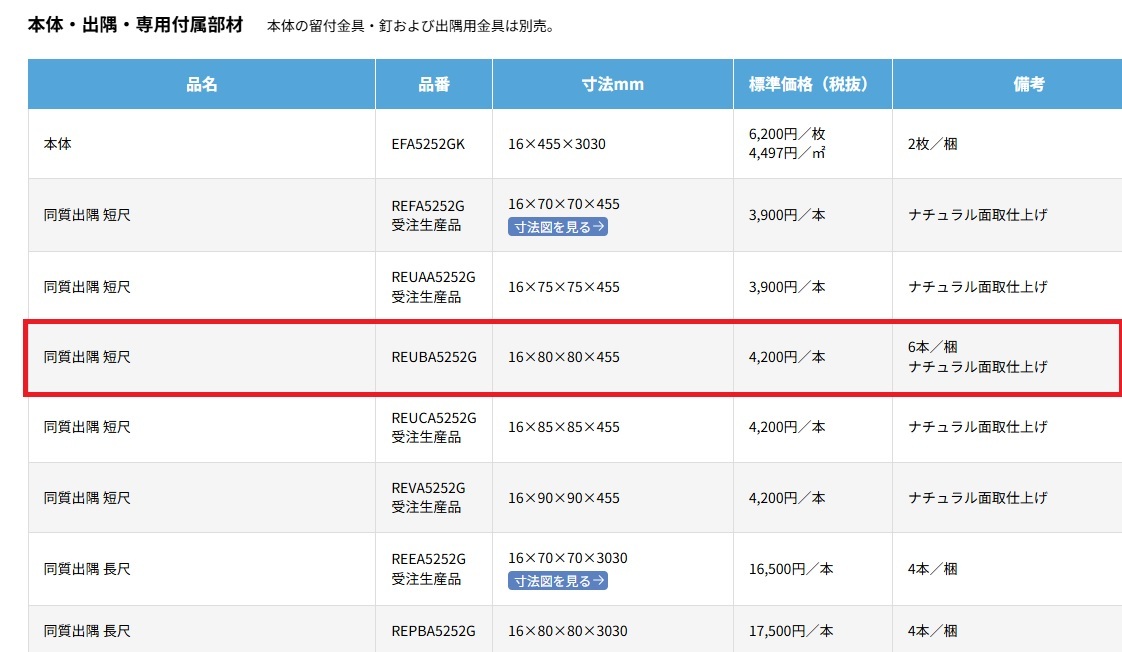
Task: Click 寸法図を見る button under 16×70×70×455
Action: click(558, 227)
